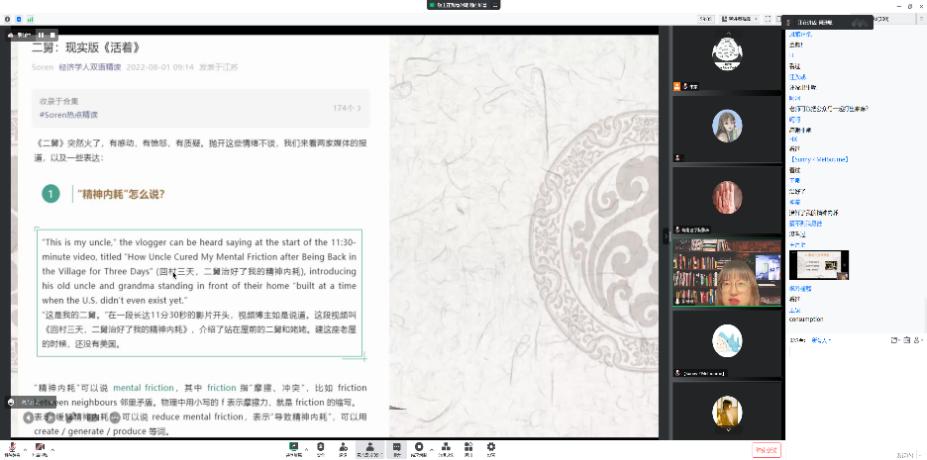Stop the recording with the square icon

[52, 35]
